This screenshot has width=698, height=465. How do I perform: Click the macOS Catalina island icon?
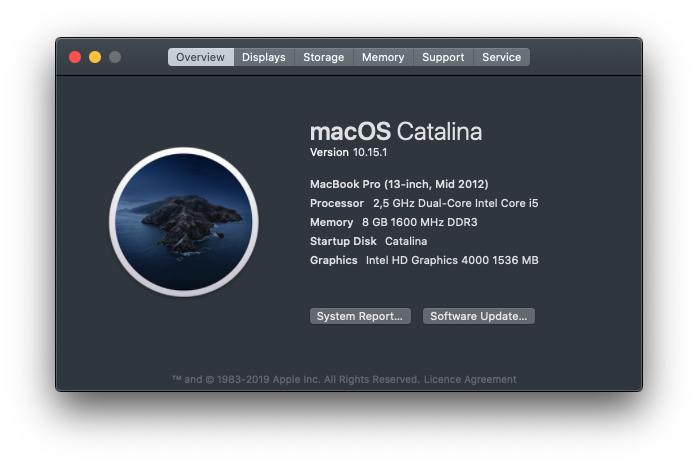pos(184,222)
